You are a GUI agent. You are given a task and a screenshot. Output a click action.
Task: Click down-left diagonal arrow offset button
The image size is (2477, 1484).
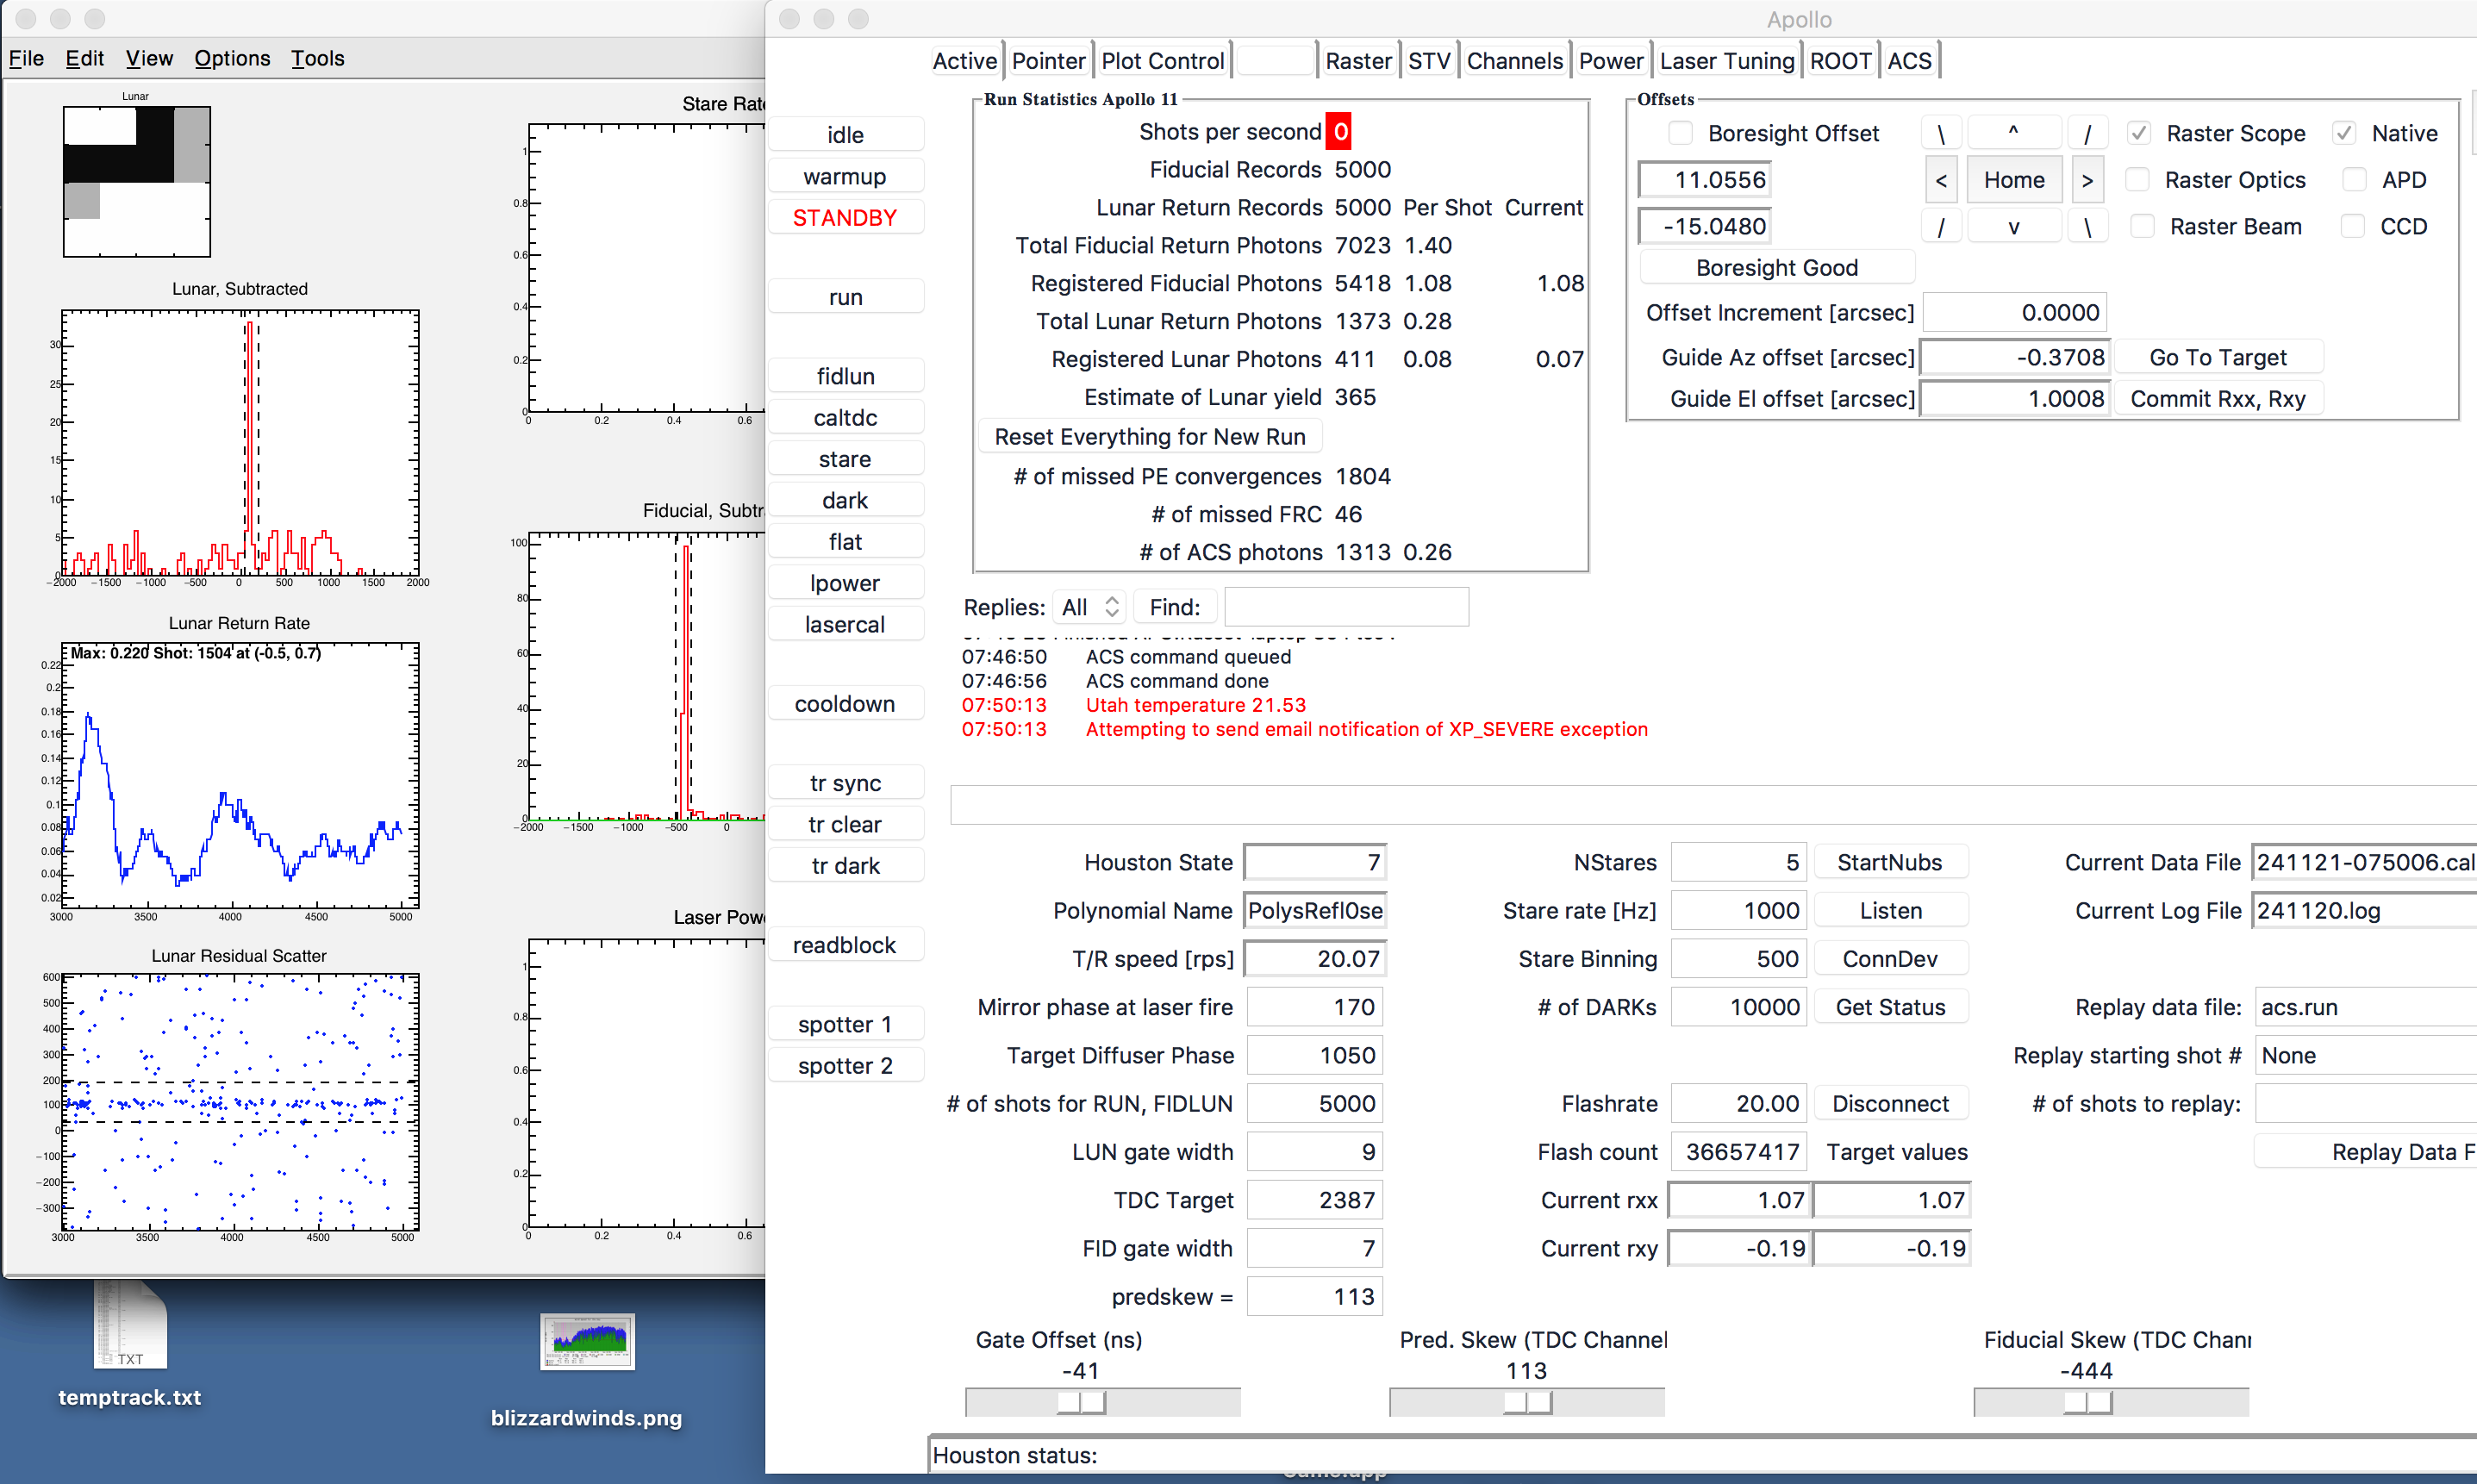[x=1941, y=227]
